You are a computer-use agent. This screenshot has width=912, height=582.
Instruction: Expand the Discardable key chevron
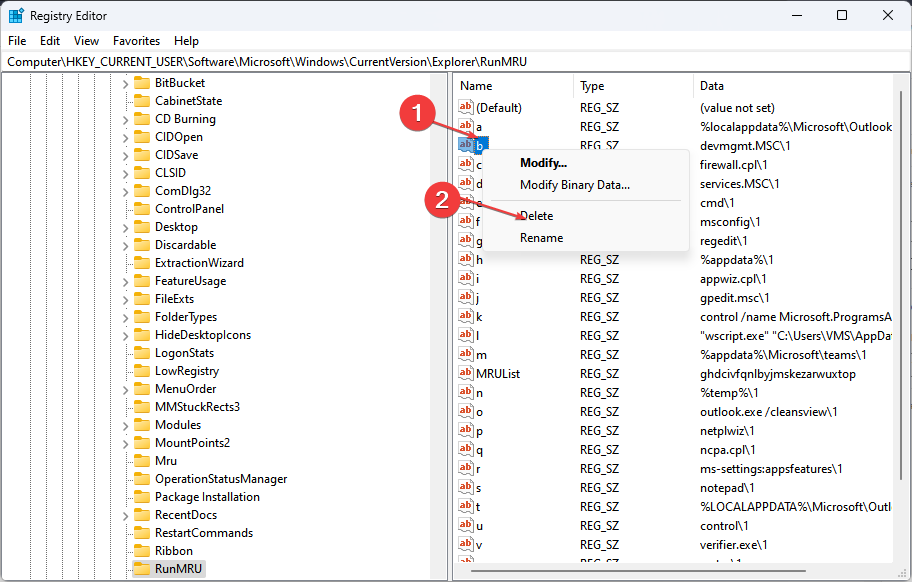pos(125,245)
